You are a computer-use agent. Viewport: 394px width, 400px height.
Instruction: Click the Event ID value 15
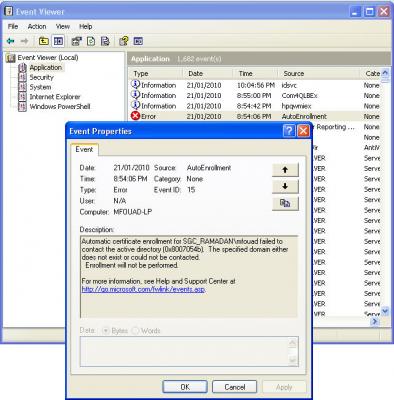click(x=191, y=190)
